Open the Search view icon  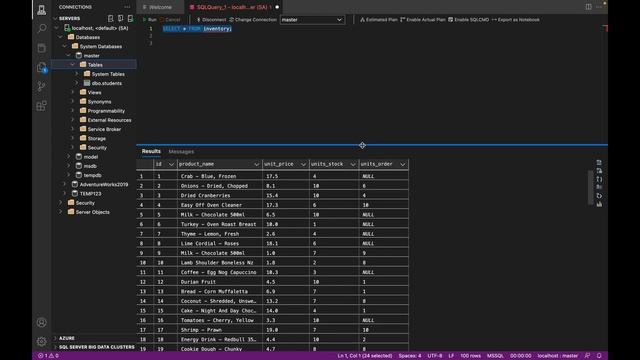(x=42, y=29)
